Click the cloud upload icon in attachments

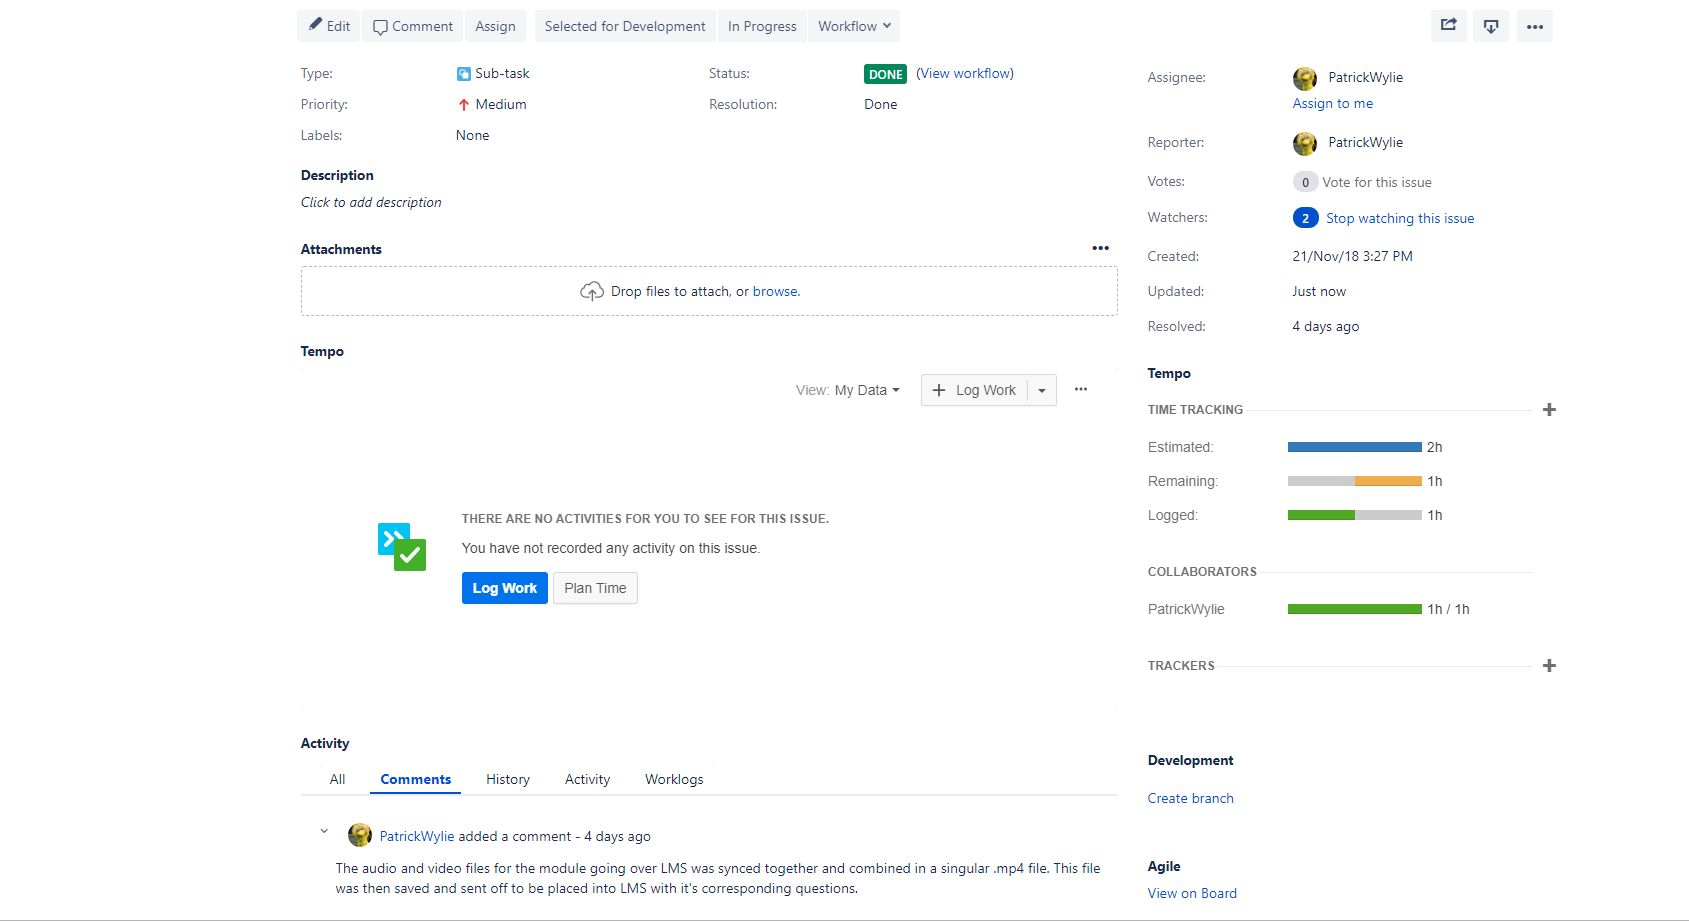[592, 291]
